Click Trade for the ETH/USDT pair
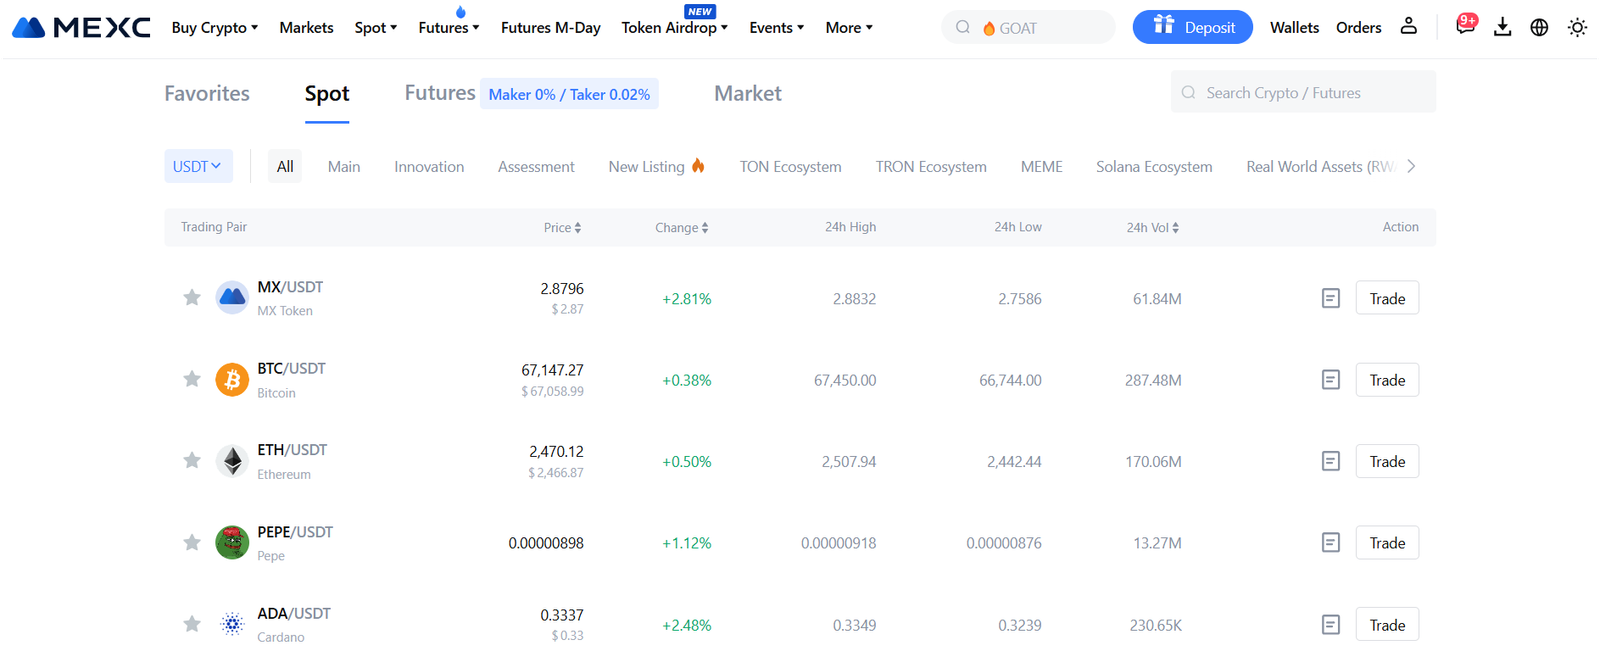The width and height of the screenshot is (1600, 650). tap(1387, 461)
